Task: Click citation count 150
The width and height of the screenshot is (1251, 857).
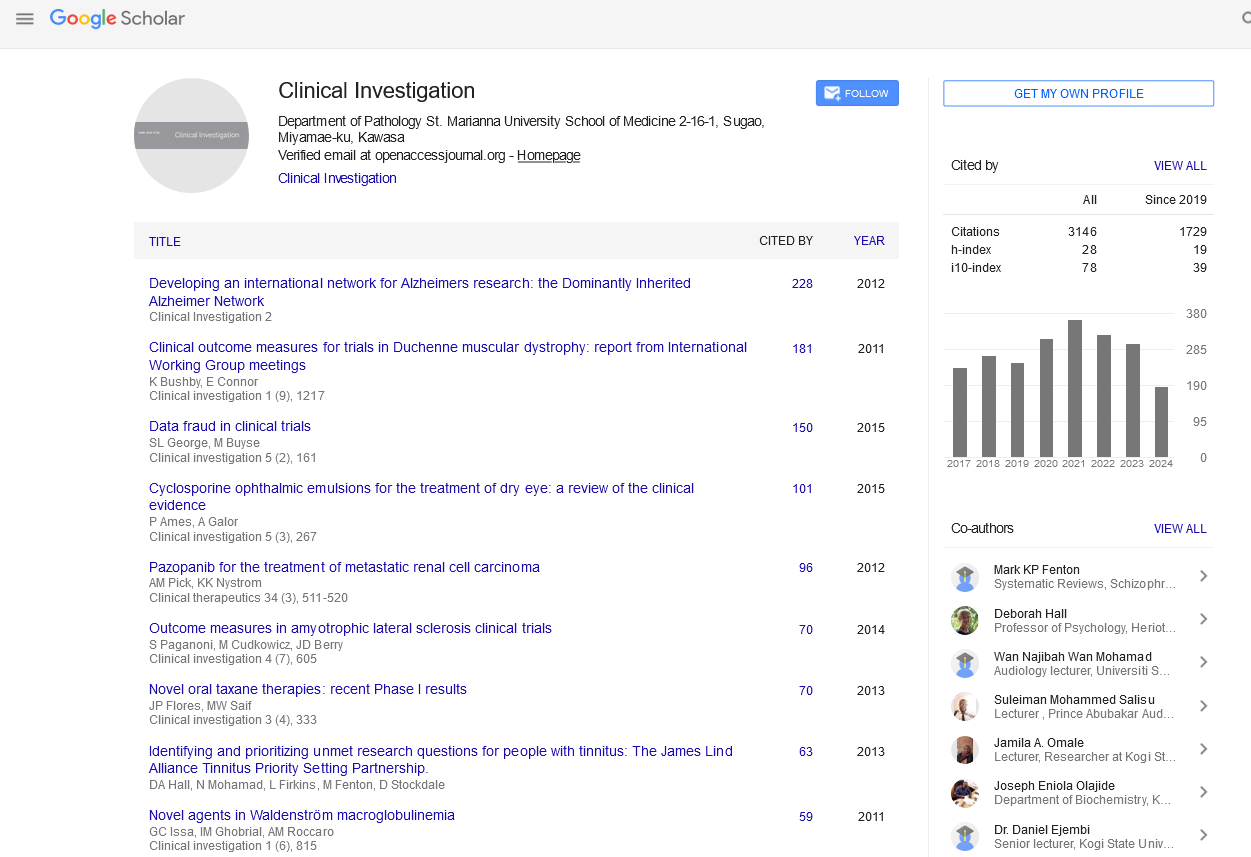Action: (x=802, y=428)
